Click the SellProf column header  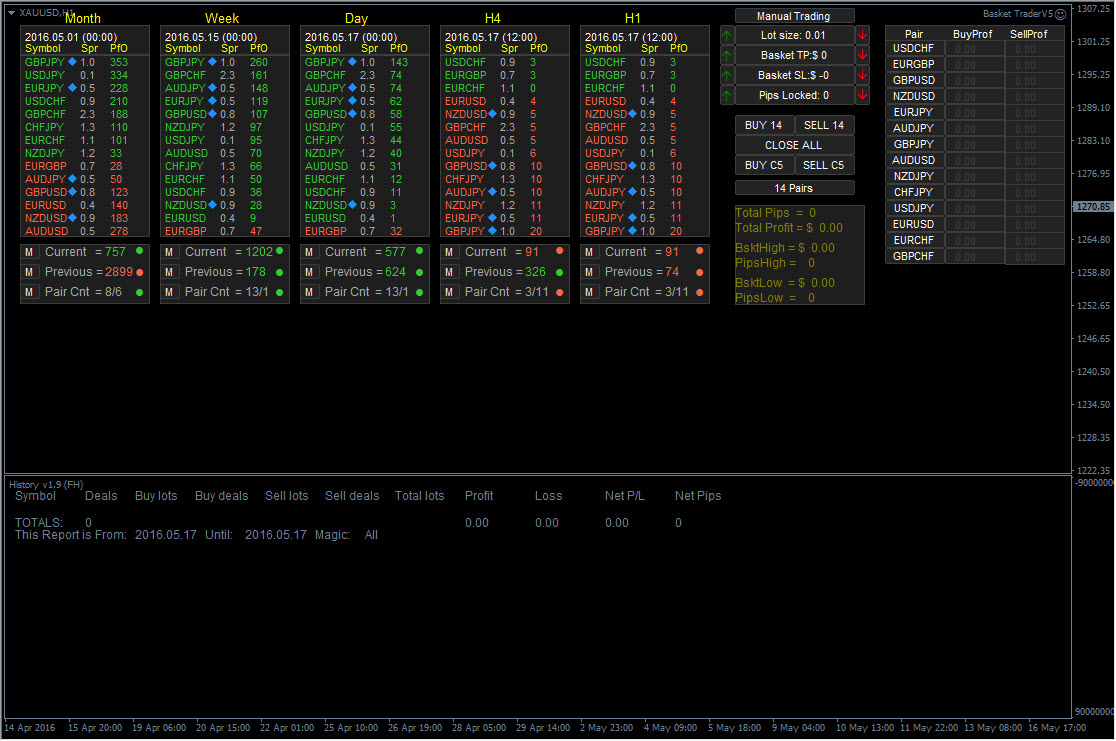(1029, 34)
